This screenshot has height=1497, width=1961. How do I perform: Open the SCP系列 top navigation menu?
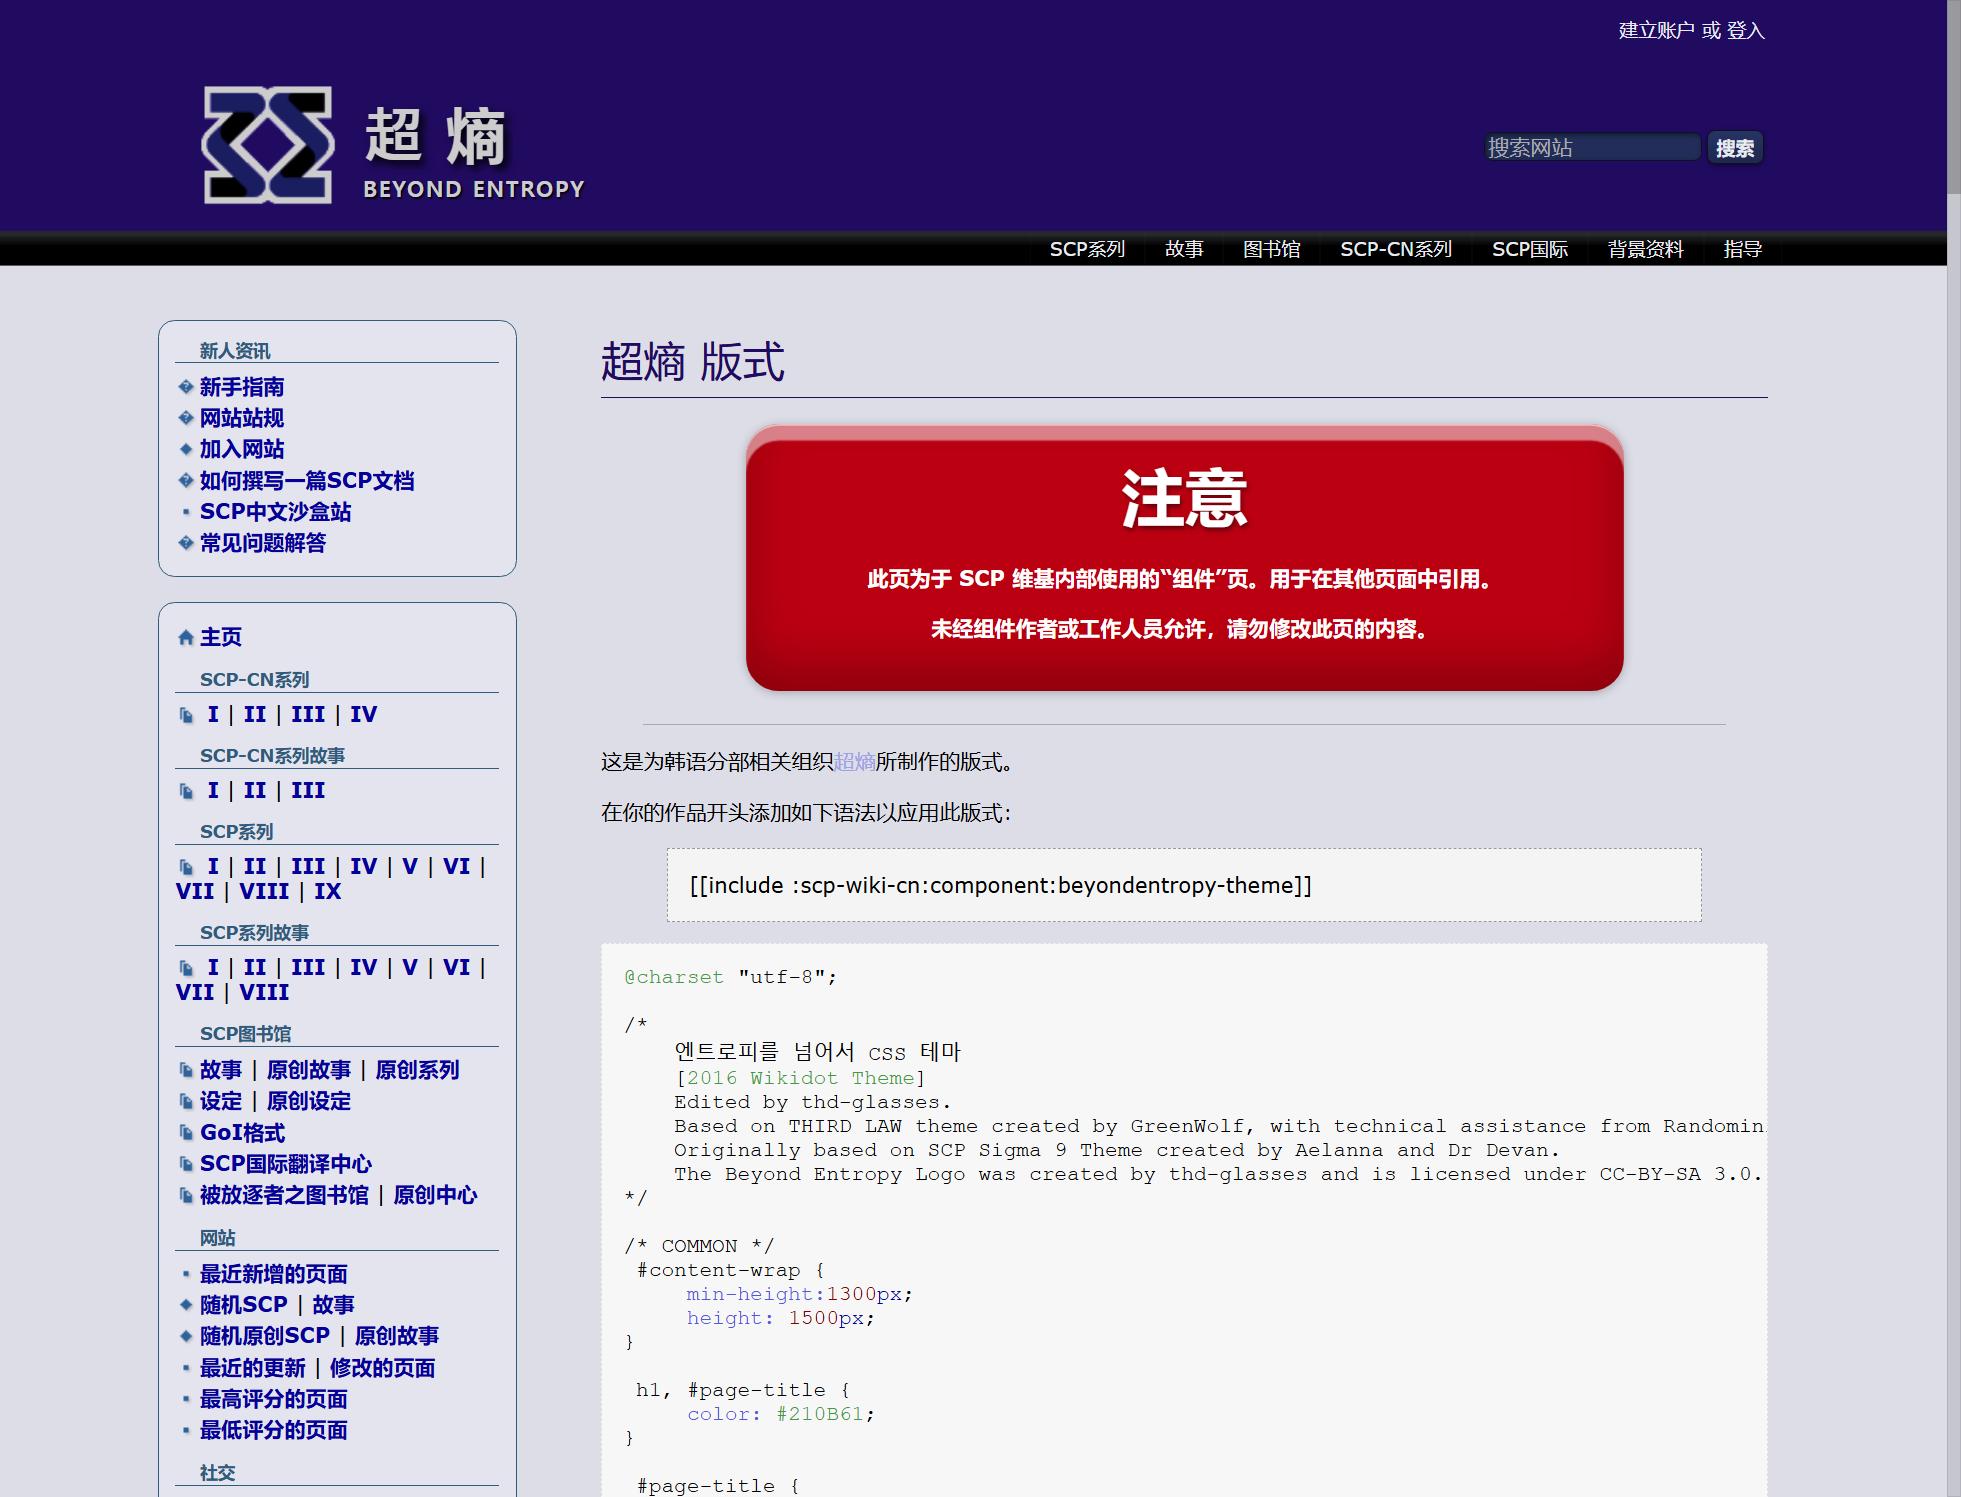click(1087, 249)
